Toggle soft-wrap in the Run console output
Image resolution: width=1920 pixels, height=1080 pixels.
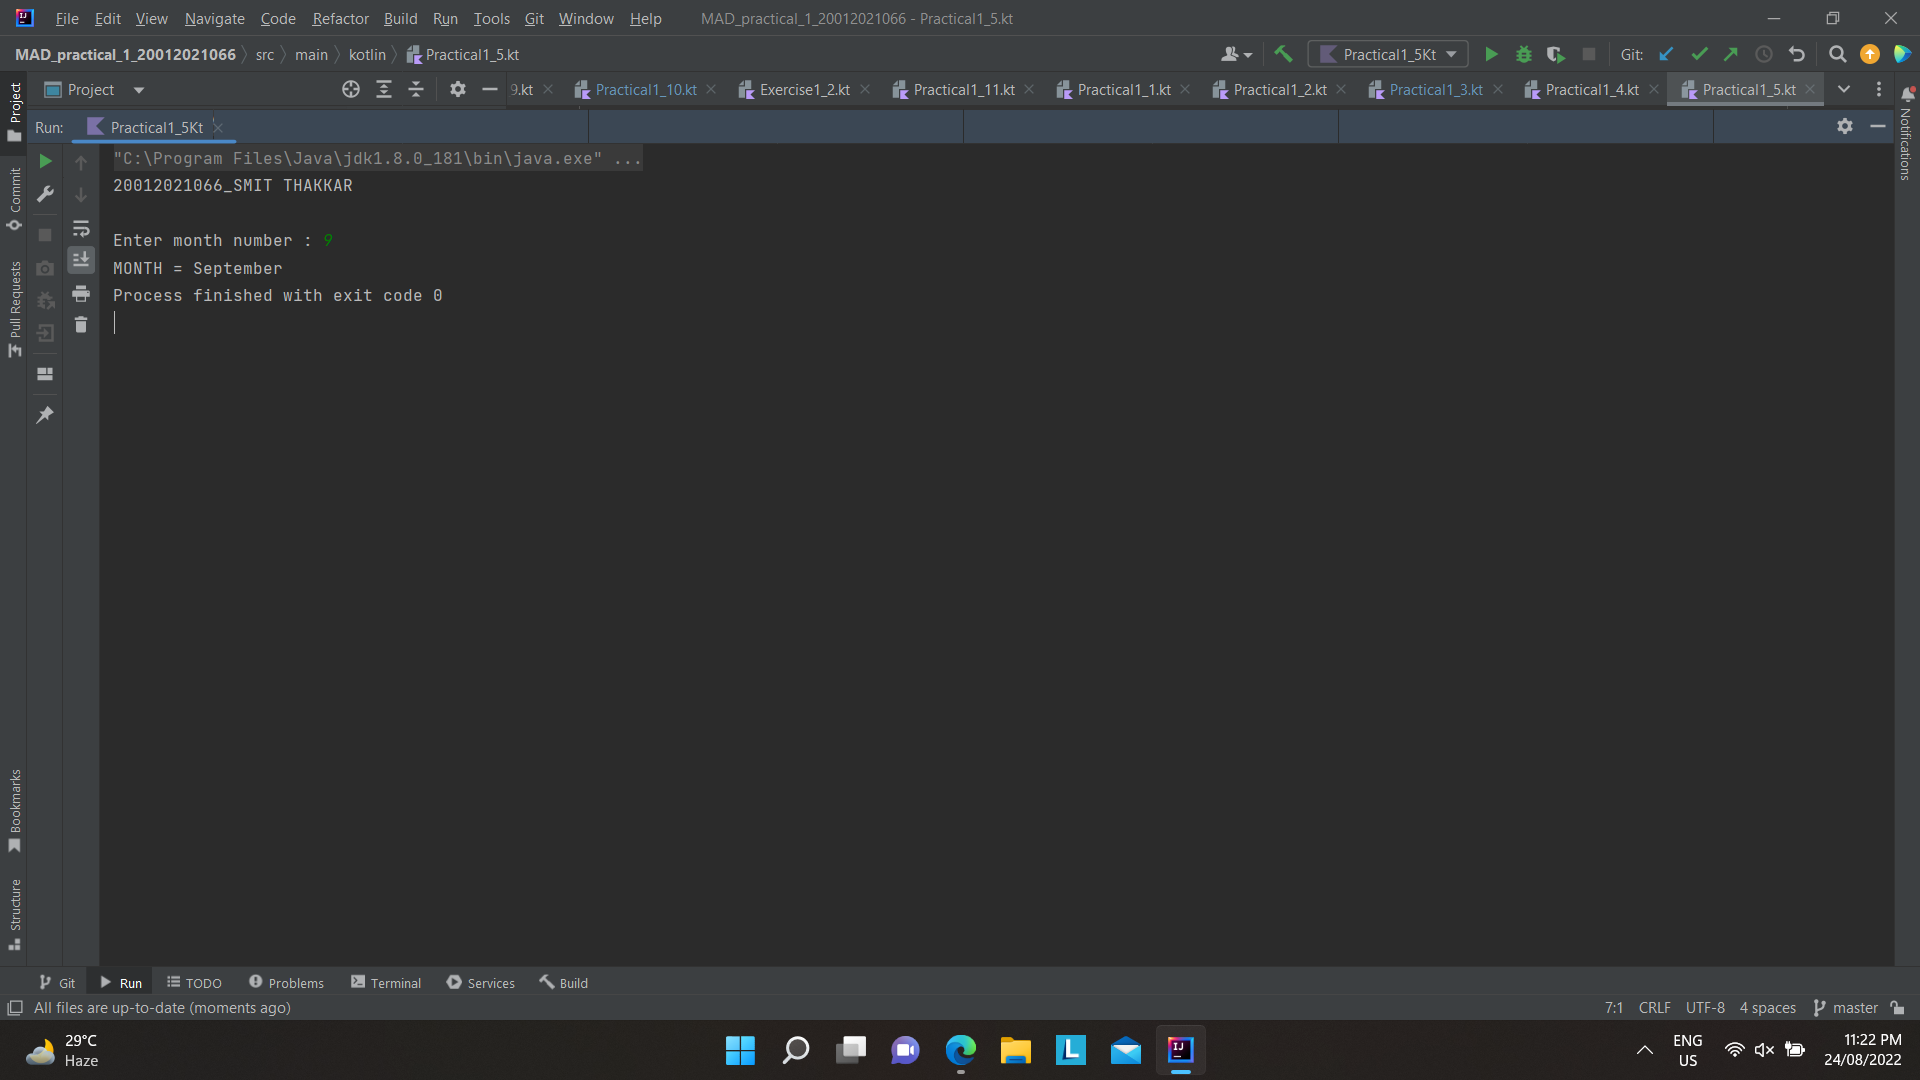click(x=81, y=229)
